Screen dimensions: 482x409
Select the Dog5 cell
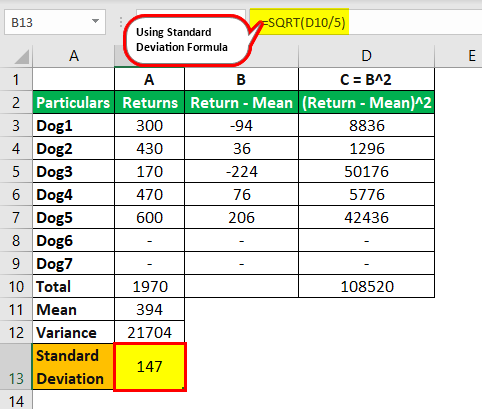point(73,217)
